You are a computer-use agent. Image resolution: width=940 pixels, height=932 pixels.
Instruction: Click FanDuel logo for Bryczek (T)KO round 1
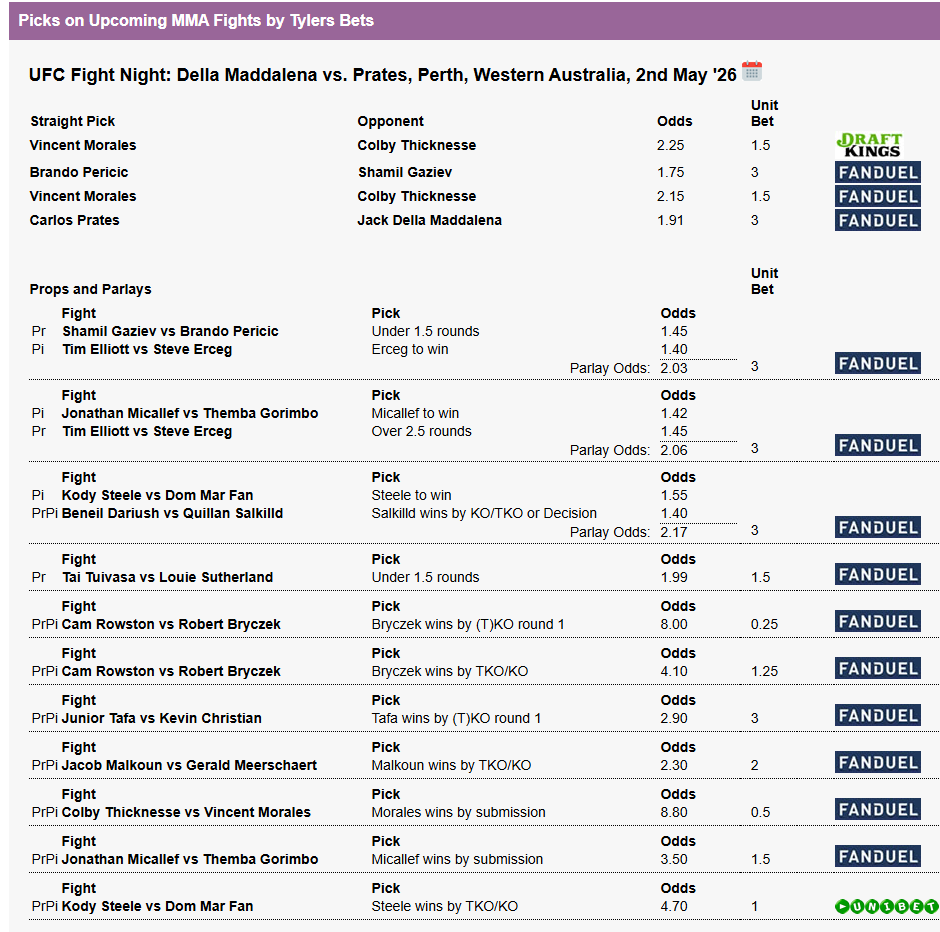878,622
